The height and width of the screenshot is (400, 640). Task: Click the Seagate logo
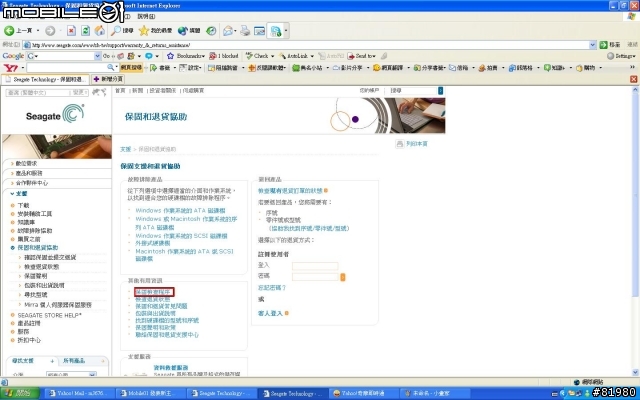[x=55, y=114]
